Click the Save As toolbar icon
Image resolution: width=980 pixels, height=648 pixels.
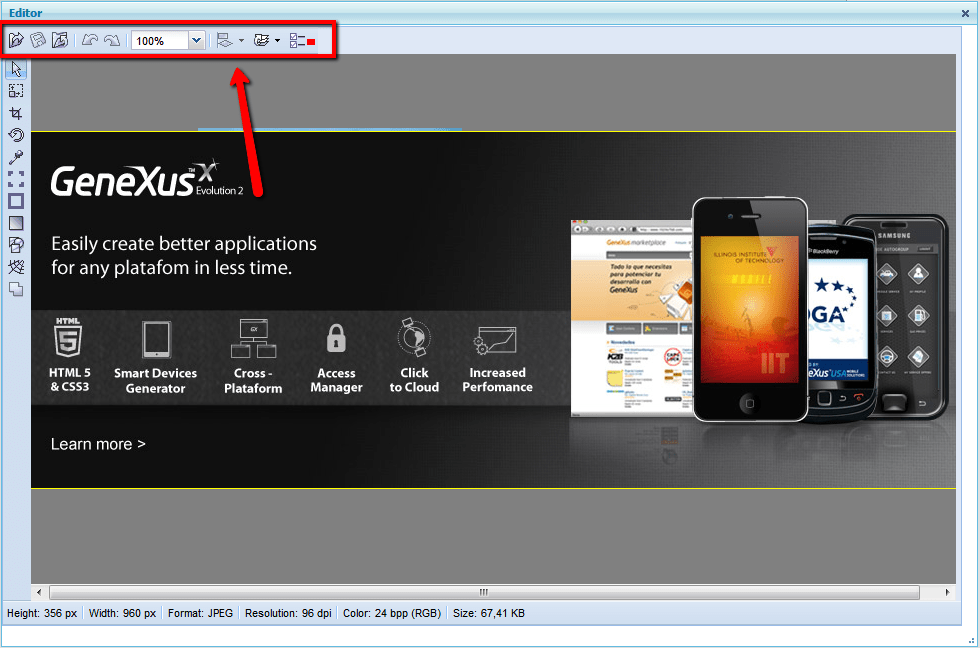pos(60,41)
